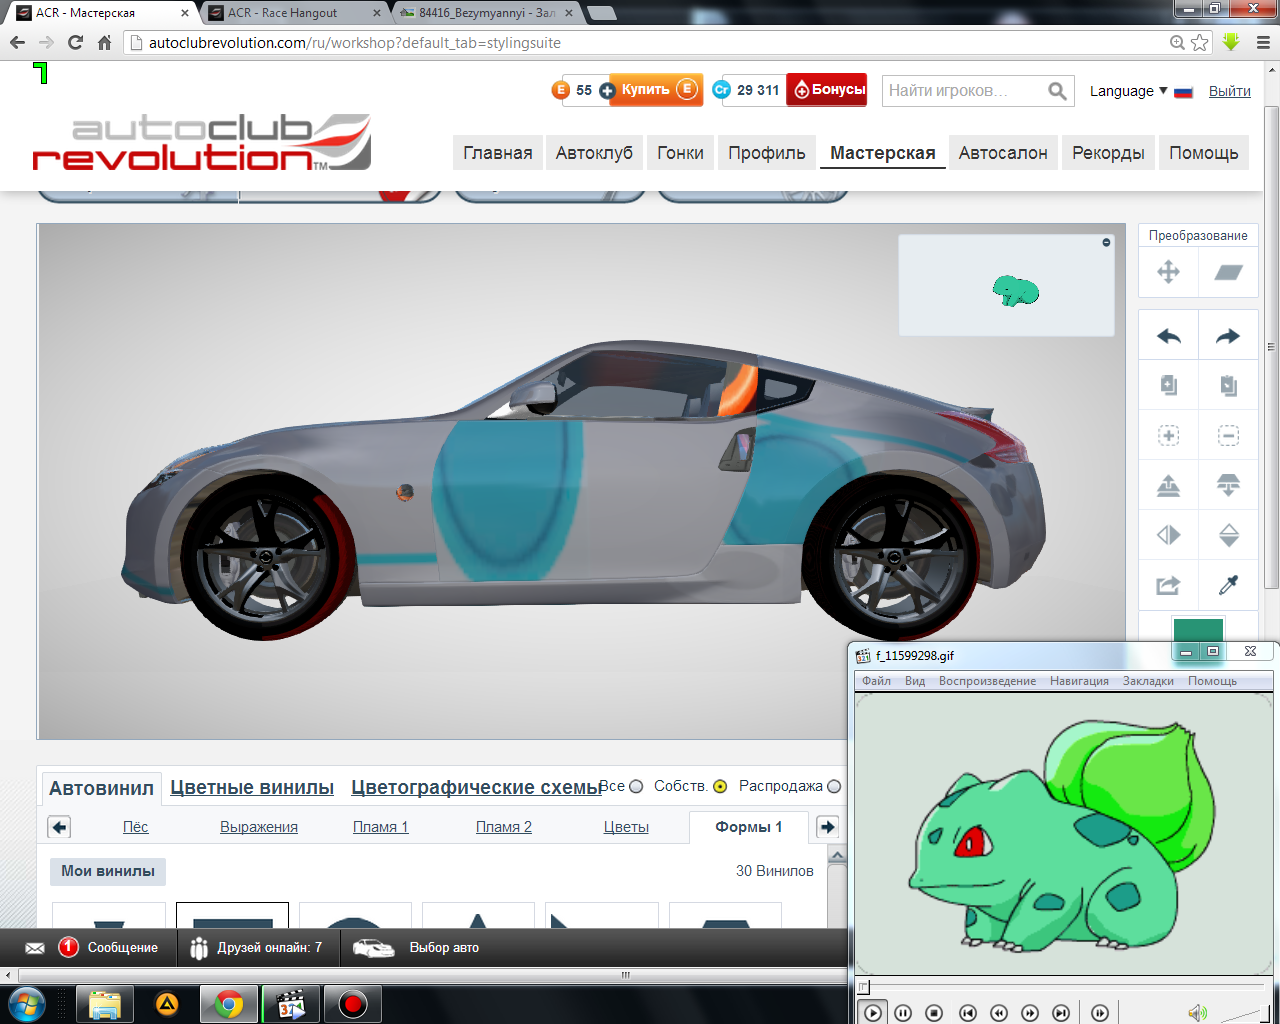Click the Выйти logout link
This screenshot has width=1280, height=1024.
click(1229, 91)
